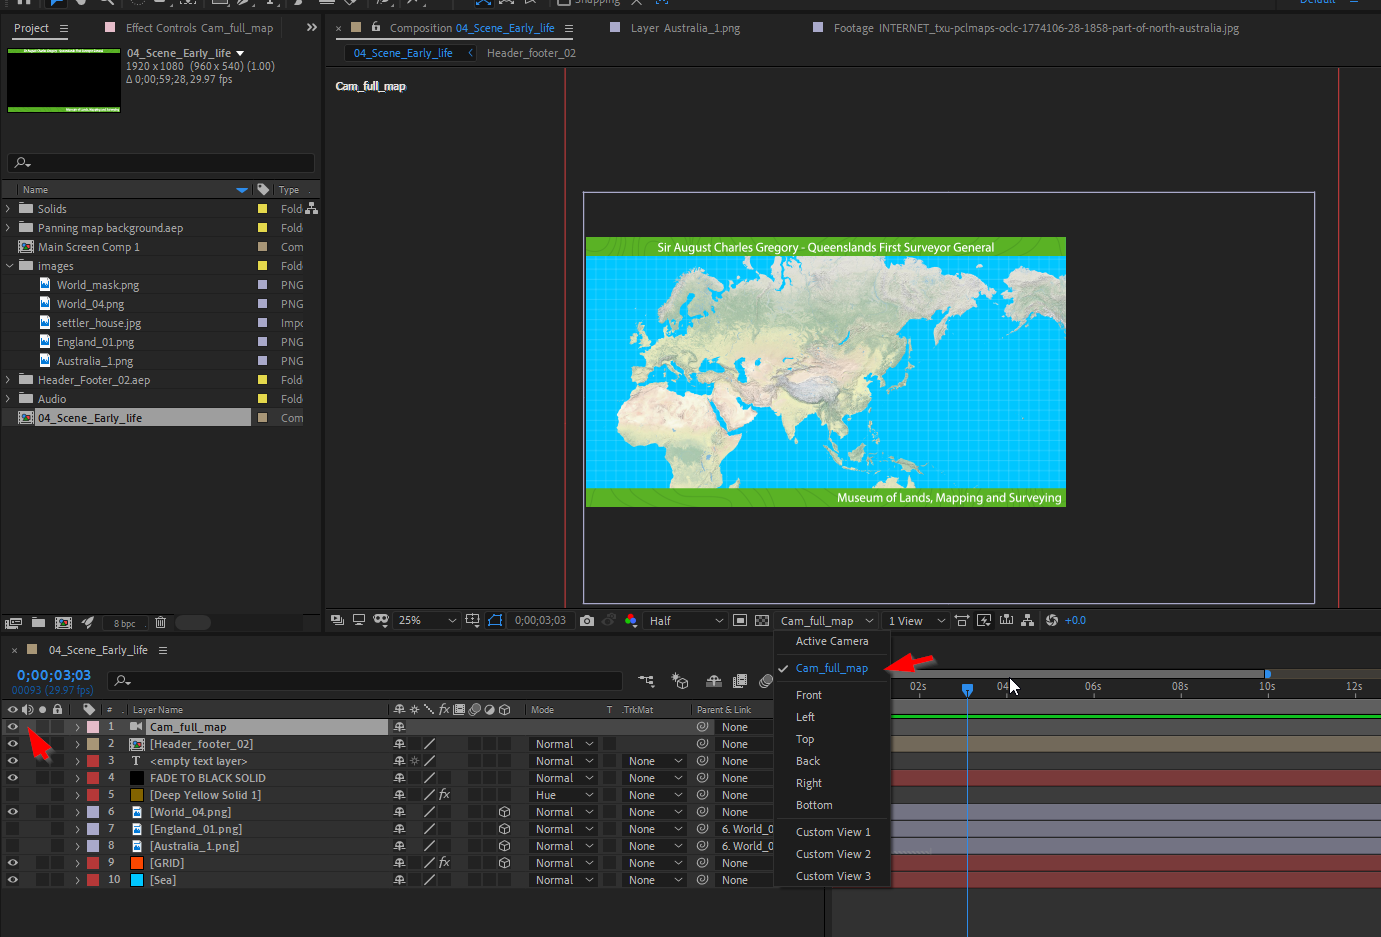This screenshot has height=937, width=1381.
Task: Click the 8 bpc color depth button
Action: coord(124,623)
